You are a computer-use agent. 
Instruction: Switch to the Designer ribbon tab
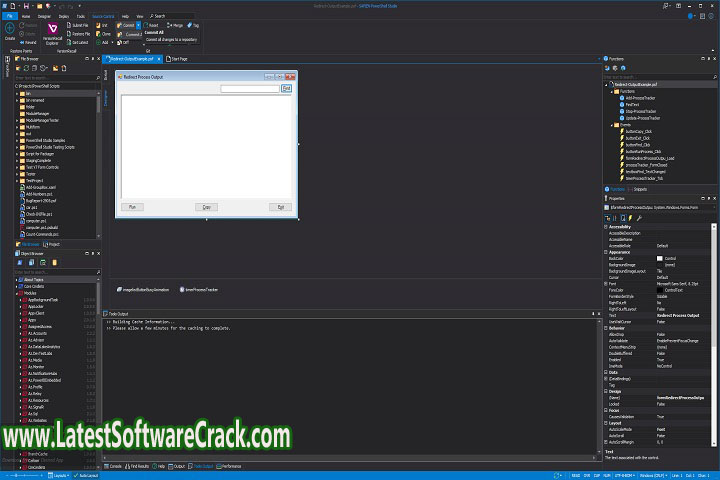click(x=44, y=16)
